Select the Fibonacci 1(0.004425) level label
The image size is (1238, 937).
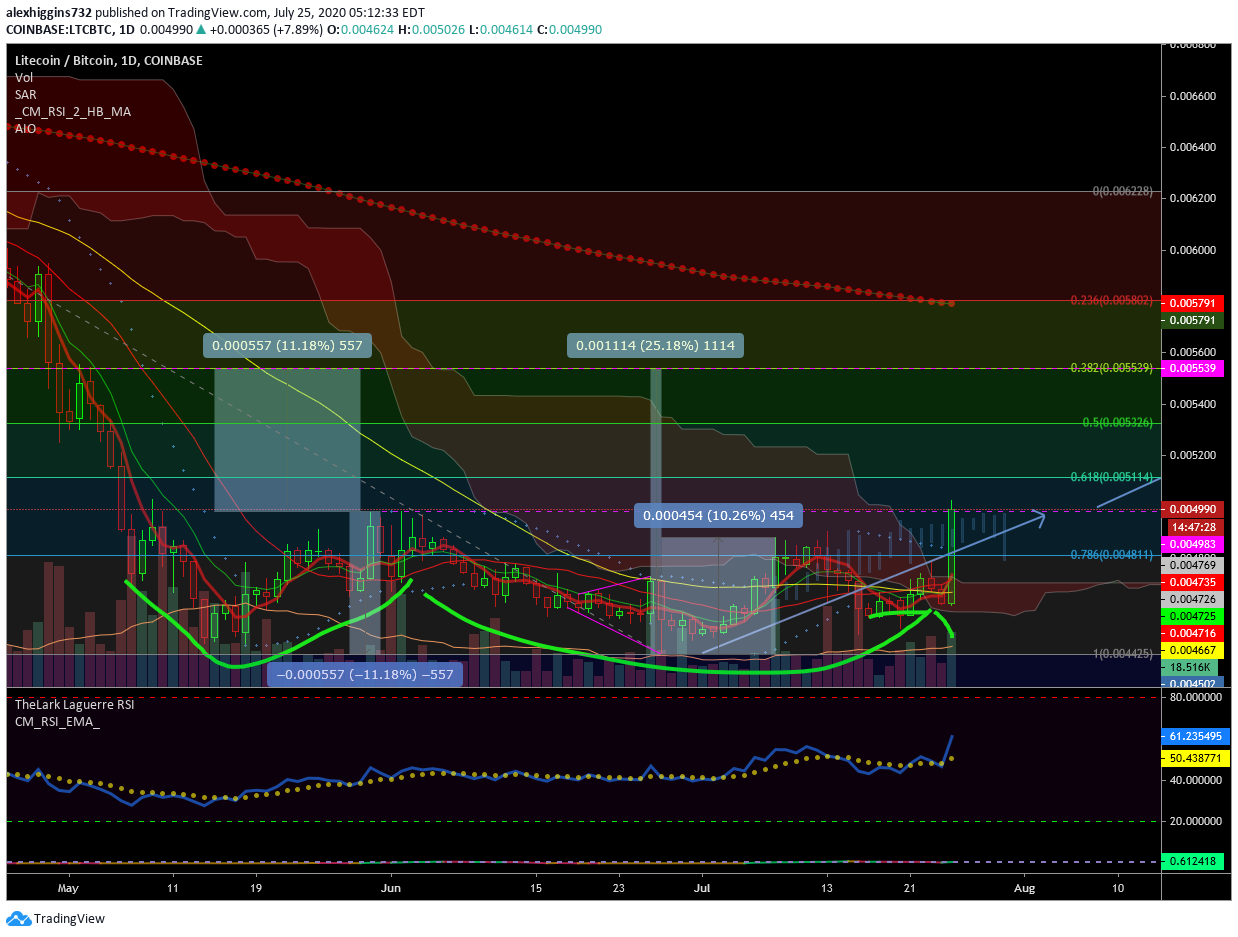1123,654
